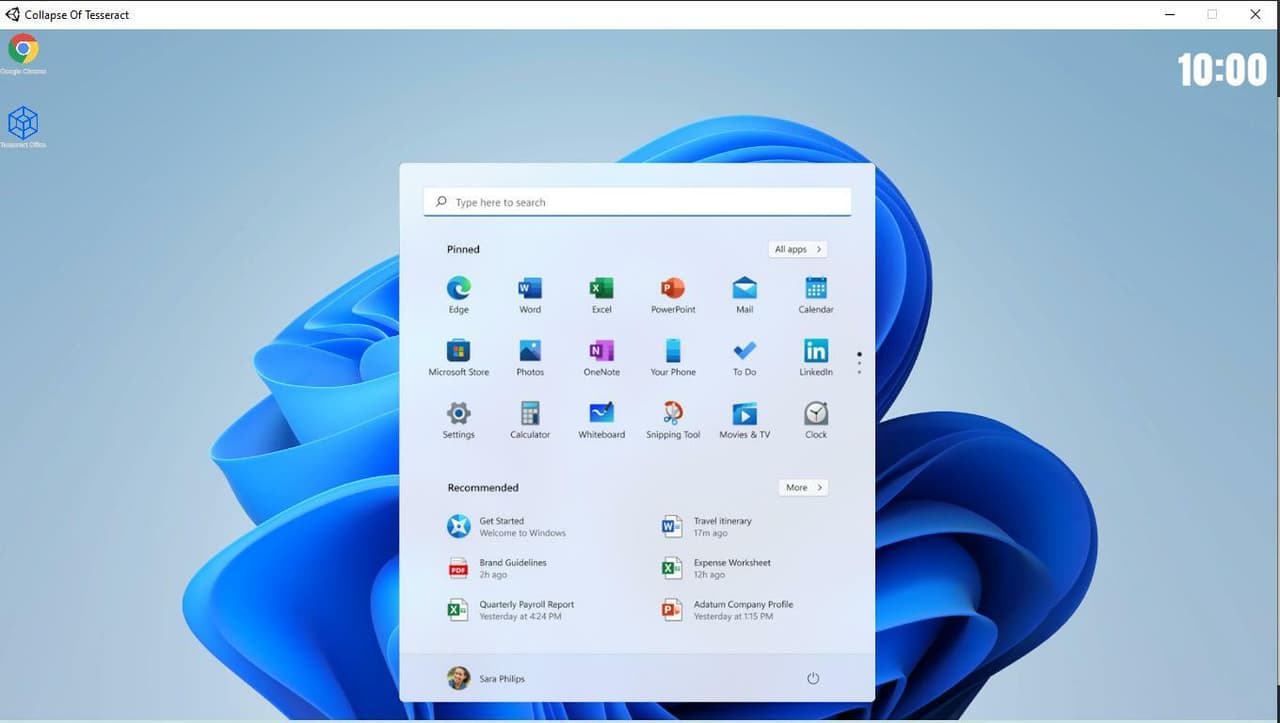This screenshot has height=723, width=1280.
Task: Open the Travel itinerary document
Action: 707,527
